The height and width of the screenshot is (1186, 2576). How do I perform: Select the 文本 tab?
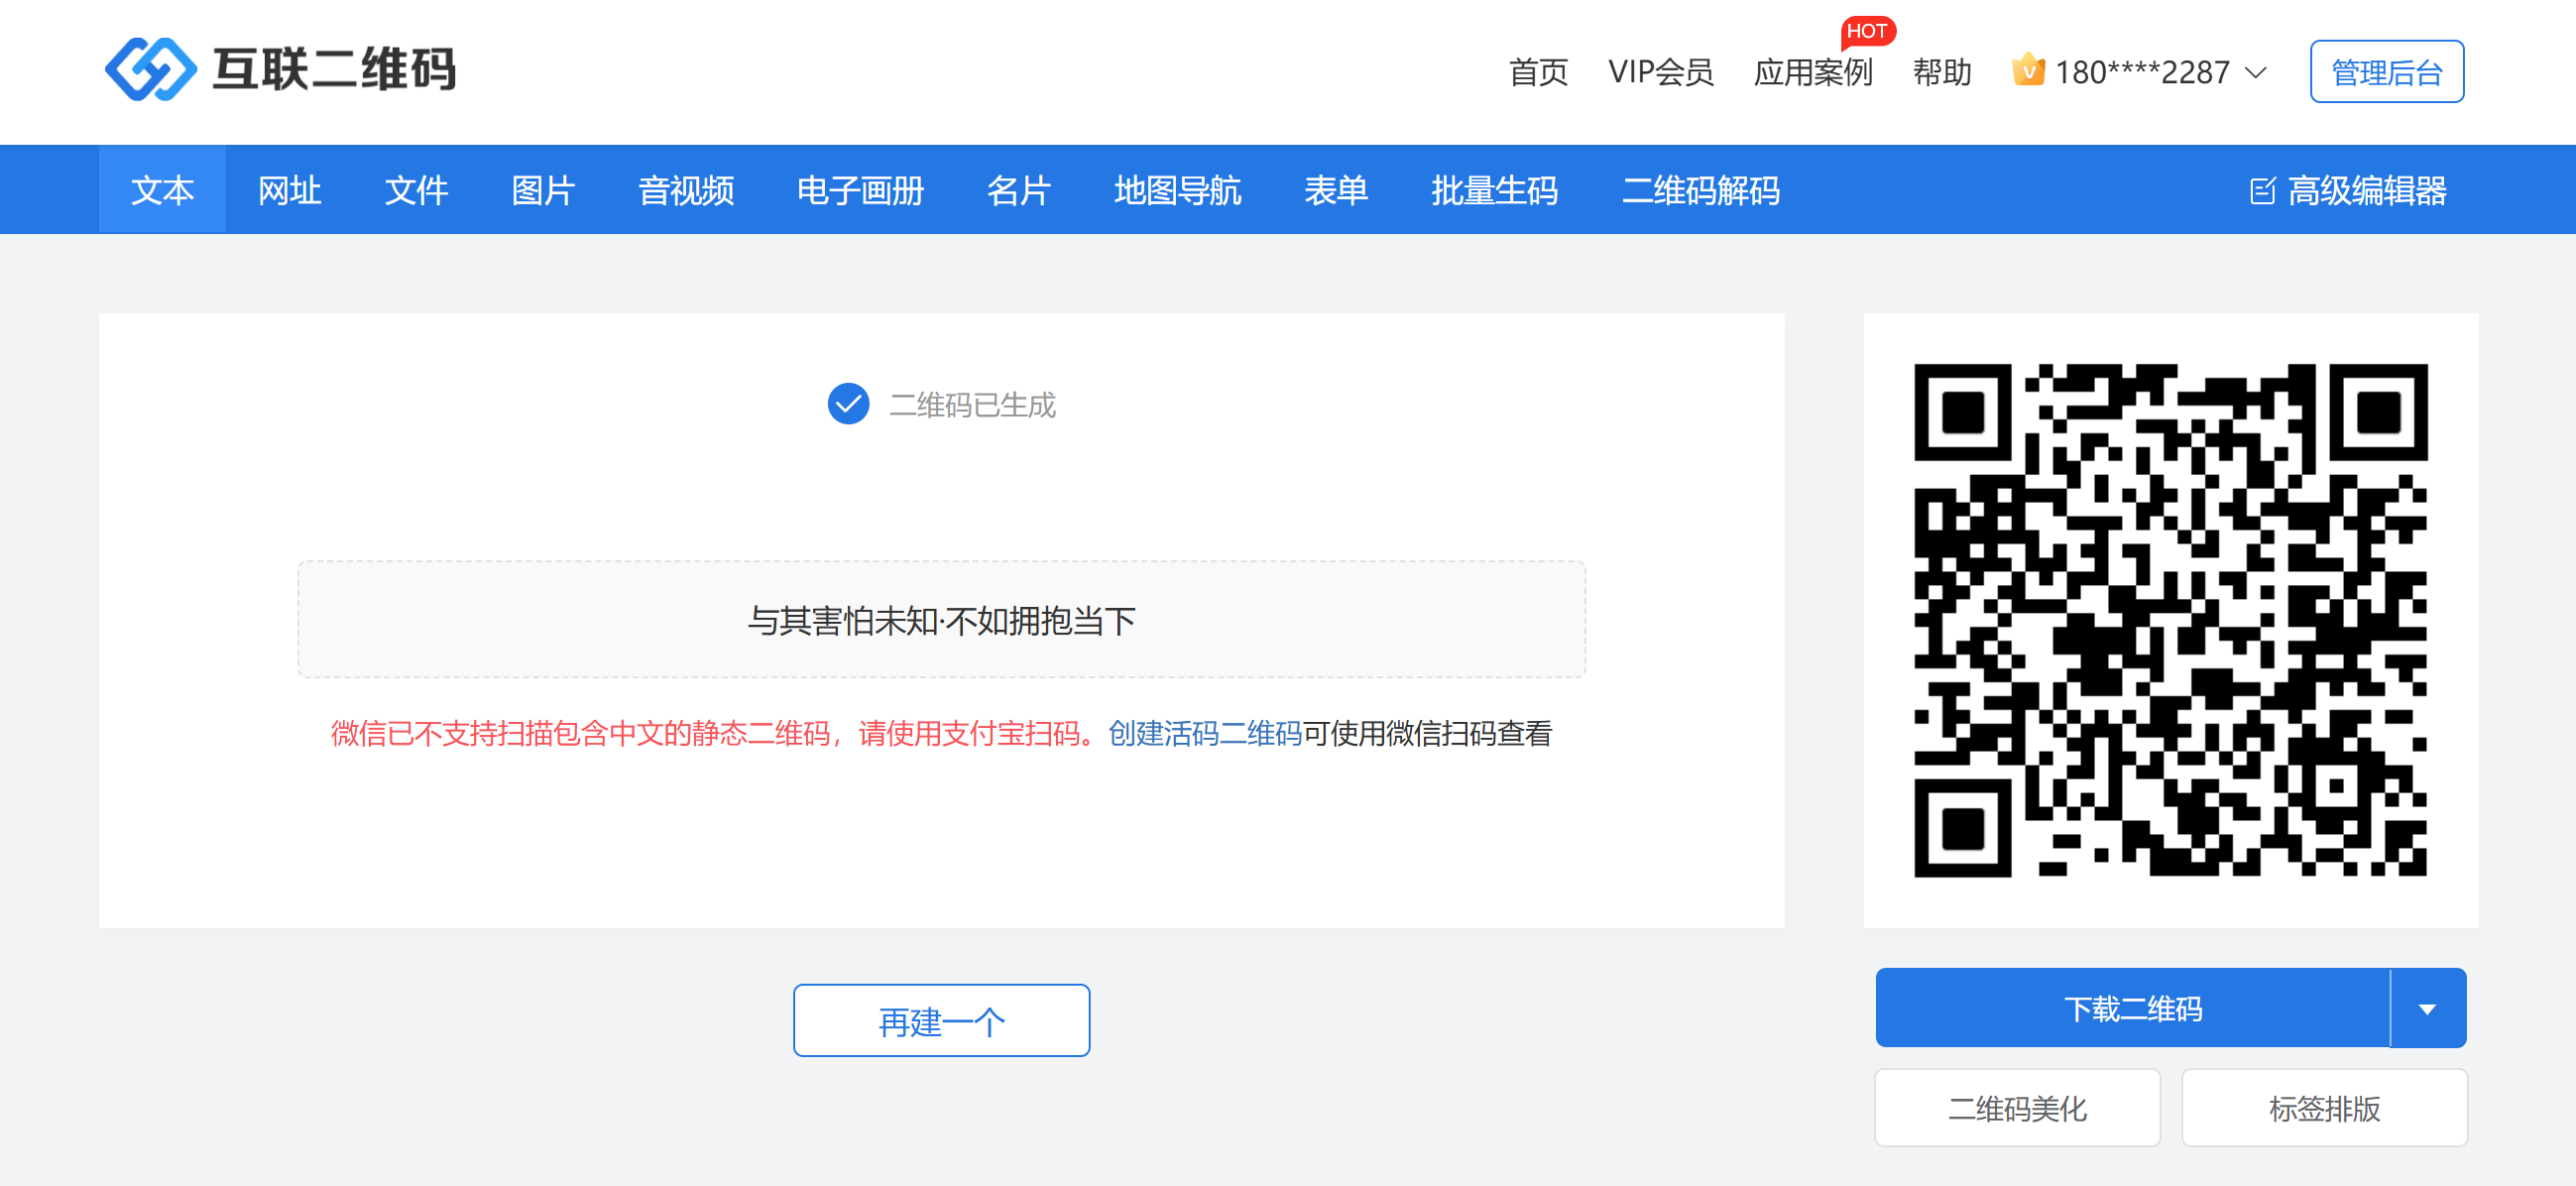point(162,190)
